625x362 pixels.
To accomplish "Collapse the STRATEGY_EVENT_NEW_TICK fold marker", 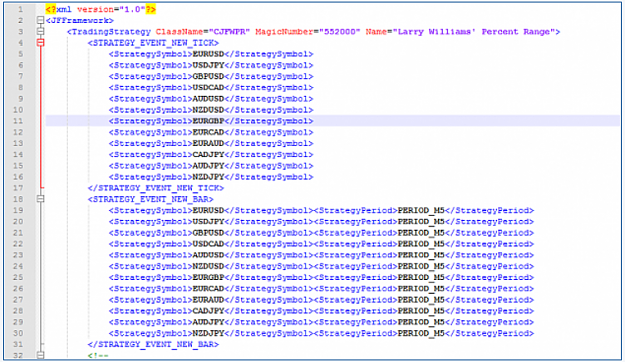I will tap(40, 43).
